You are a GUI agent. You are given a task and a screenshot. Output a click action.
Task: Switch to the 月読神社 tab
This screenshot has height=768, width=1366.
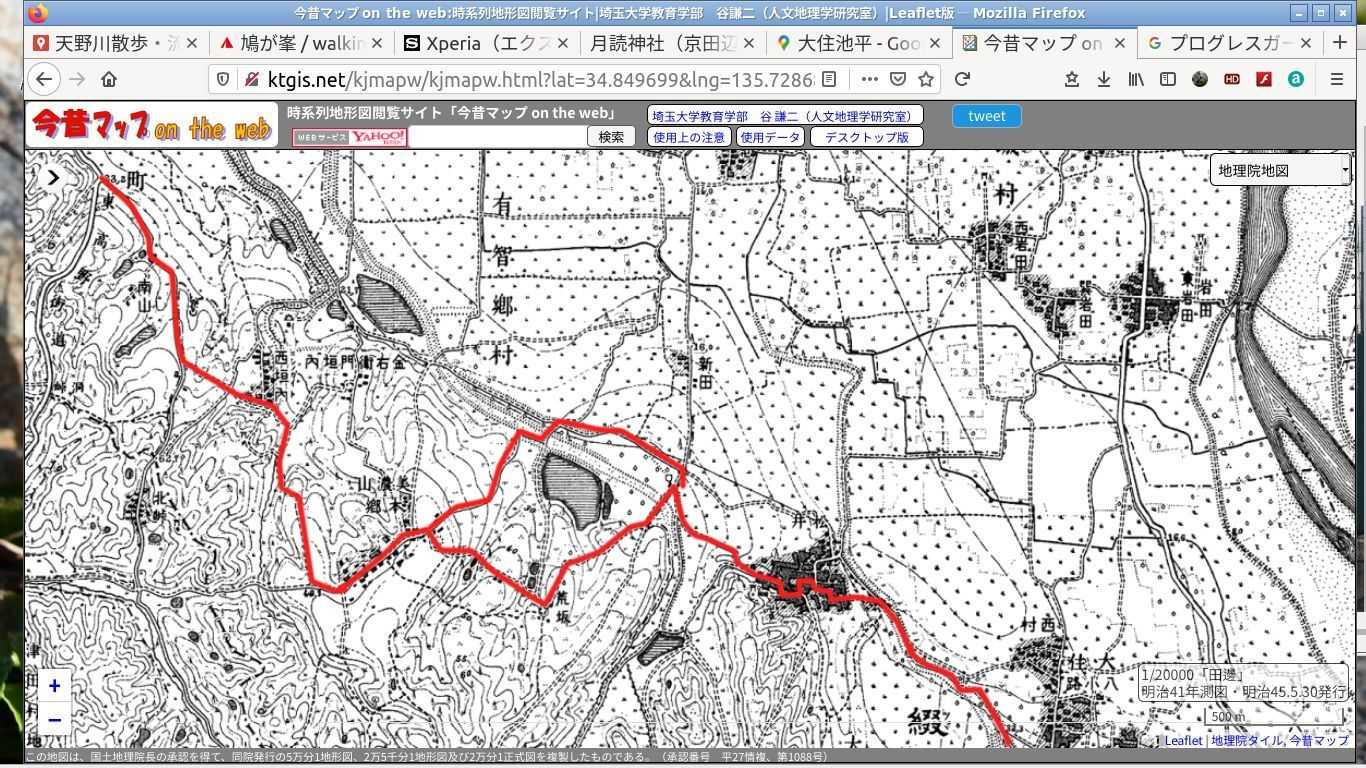670,43
